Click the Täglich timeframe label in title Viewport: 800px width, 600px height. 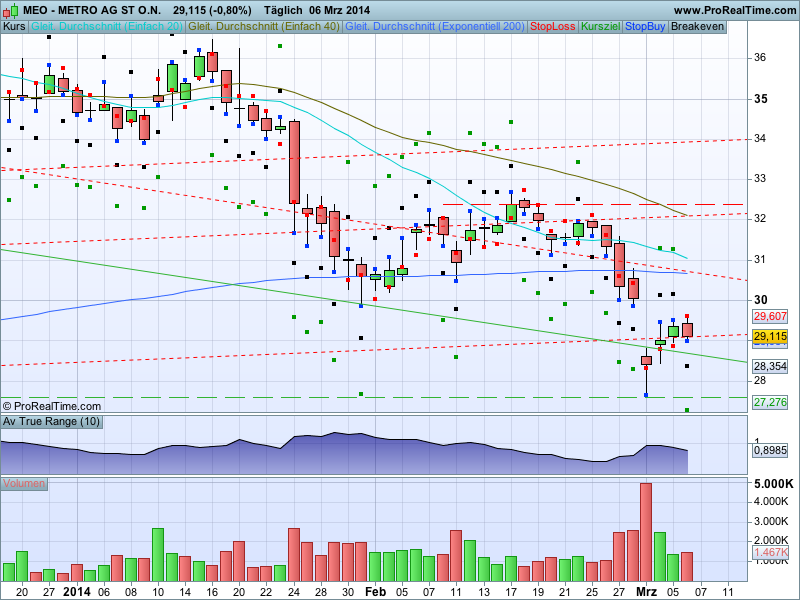pos(283,10)
